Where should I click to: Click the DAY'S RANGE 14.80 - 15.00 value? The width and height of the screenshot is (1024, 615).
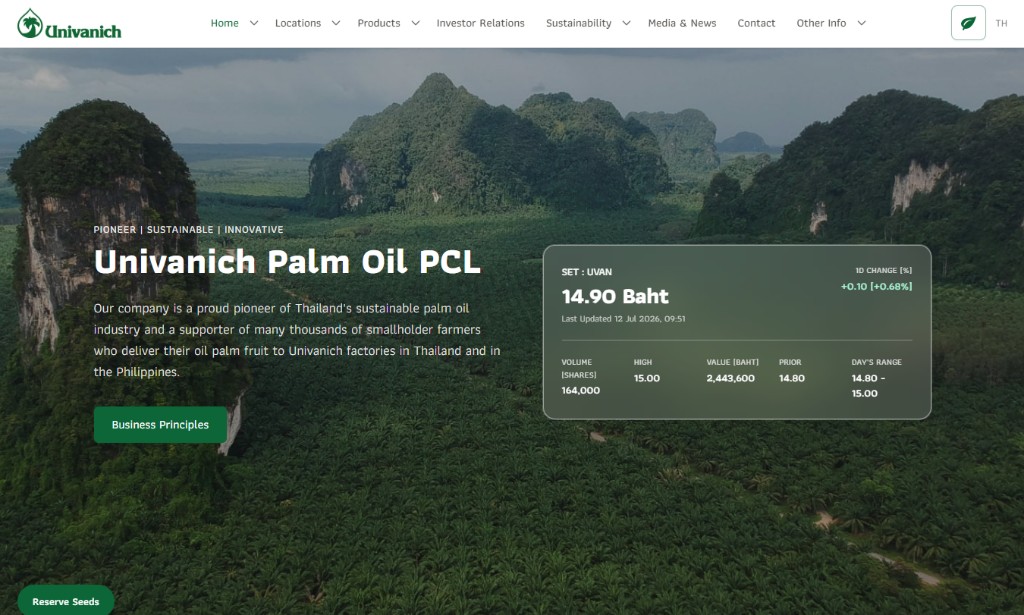pyautogui.click(x=869, y=386)
